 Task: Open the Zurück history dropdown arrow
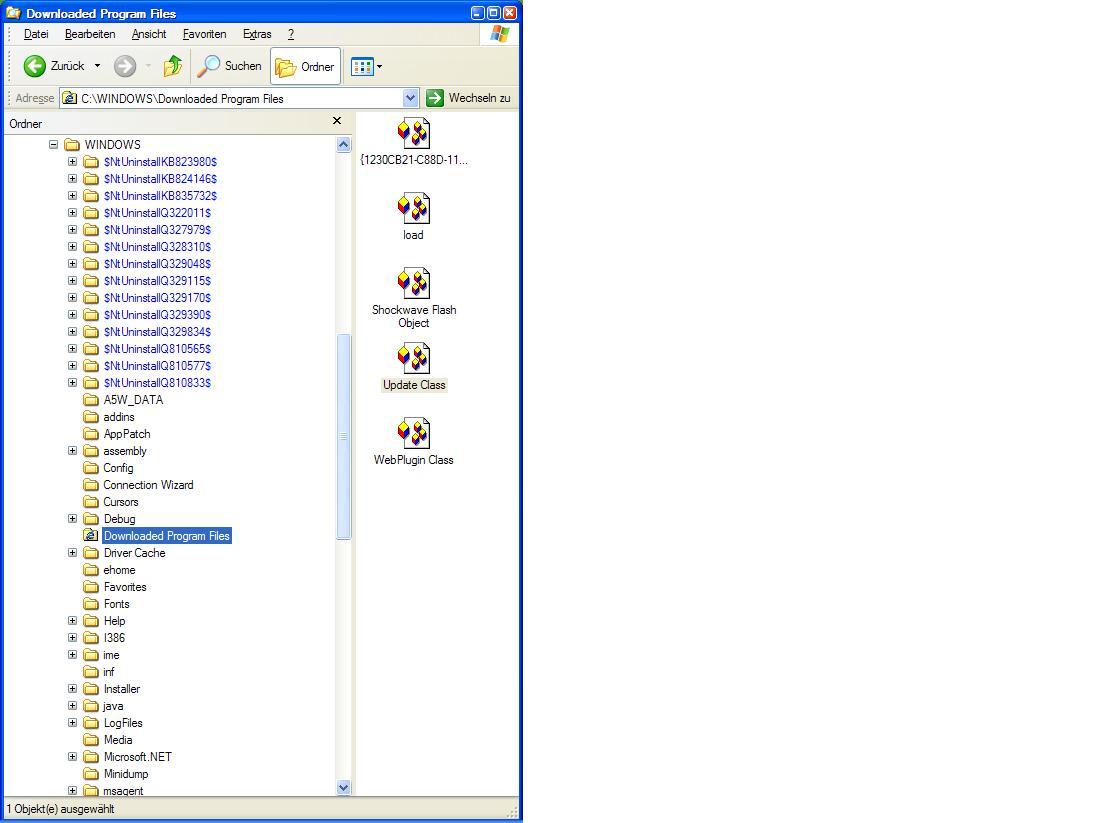tap(98, 66)
